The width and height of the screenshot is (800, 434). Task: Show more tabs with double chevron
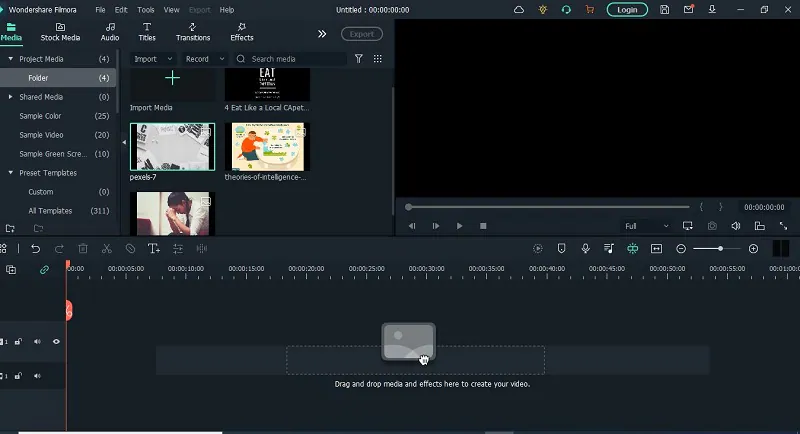coord(322,34)
